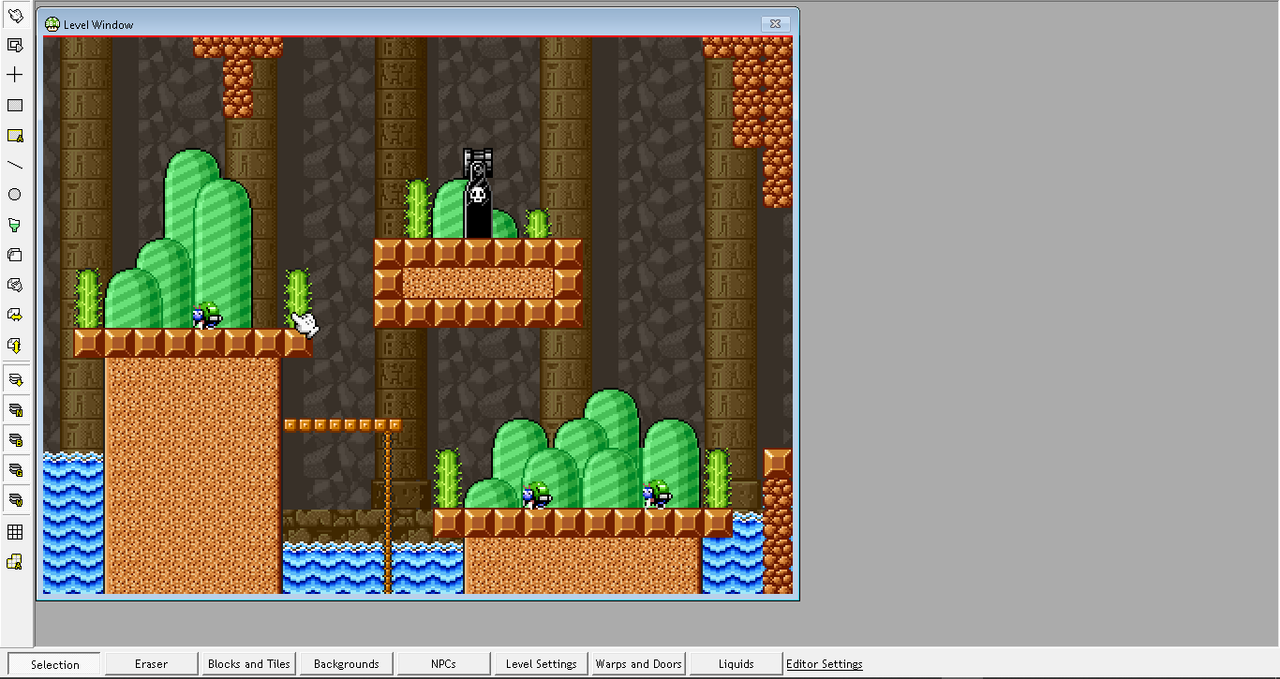Choose the green fill bucket tool
The image size is (1280, 679).
click(x=15, y=225)
